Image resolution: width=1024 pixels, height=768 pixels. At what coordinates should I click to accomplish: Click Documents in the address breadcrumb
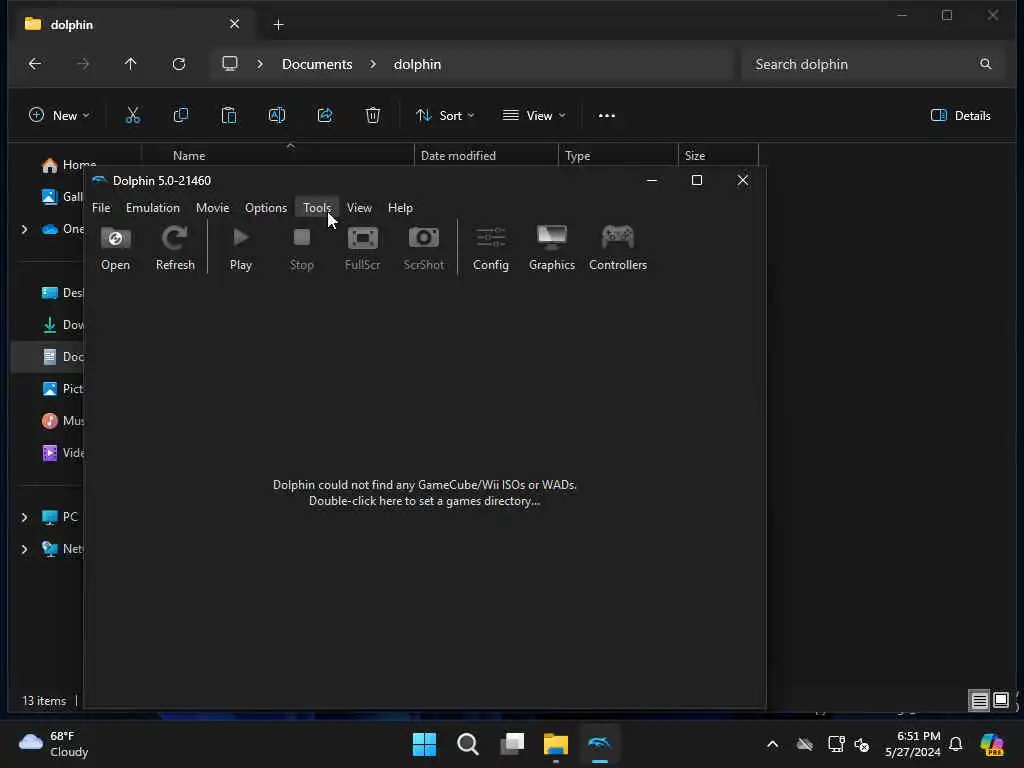click(x=317, y=64)
